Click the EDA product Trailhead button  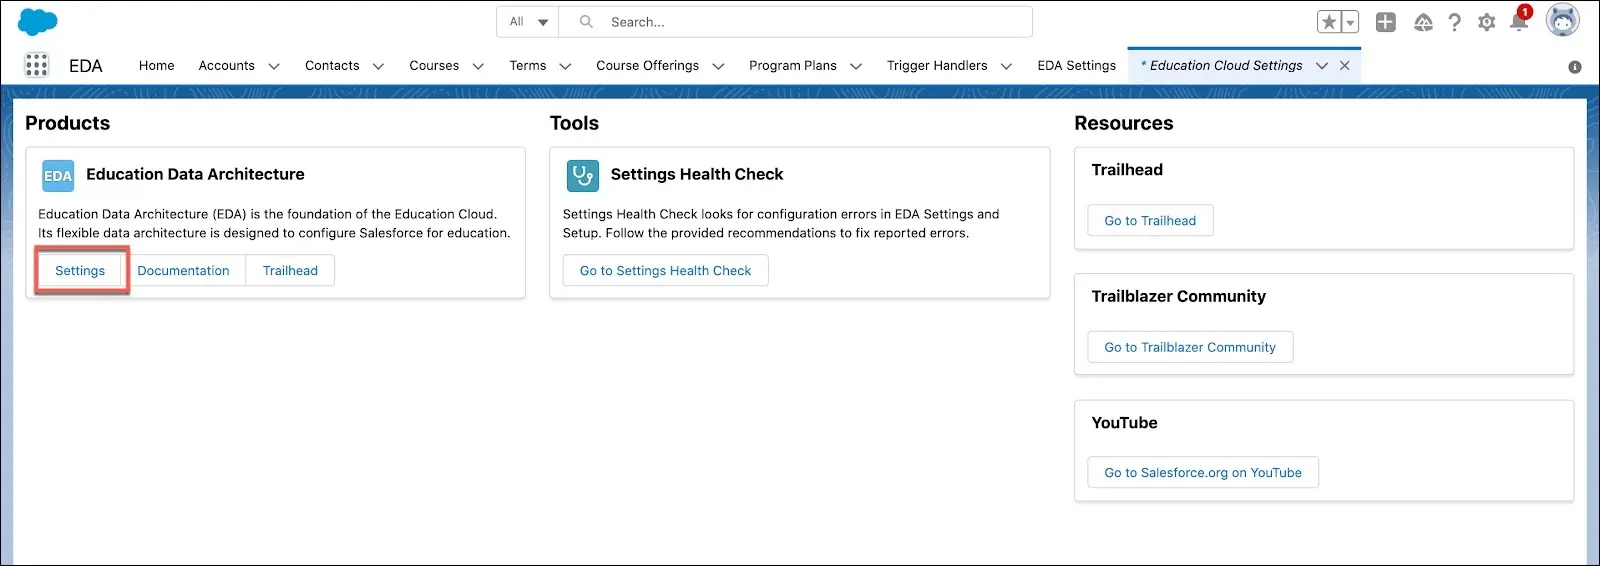click(290, 271)
